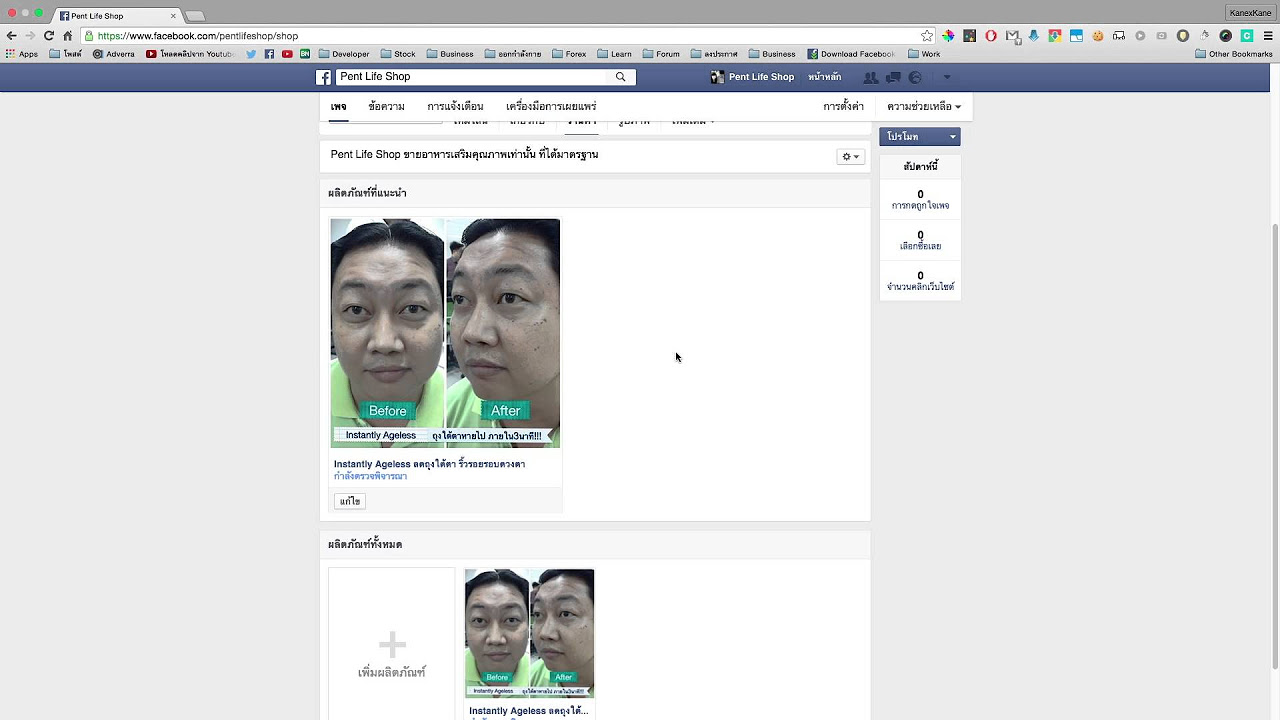Open the Learn bookmarks folder
This screenshot has width=1280, height=720.
click(x=613, y=54)
